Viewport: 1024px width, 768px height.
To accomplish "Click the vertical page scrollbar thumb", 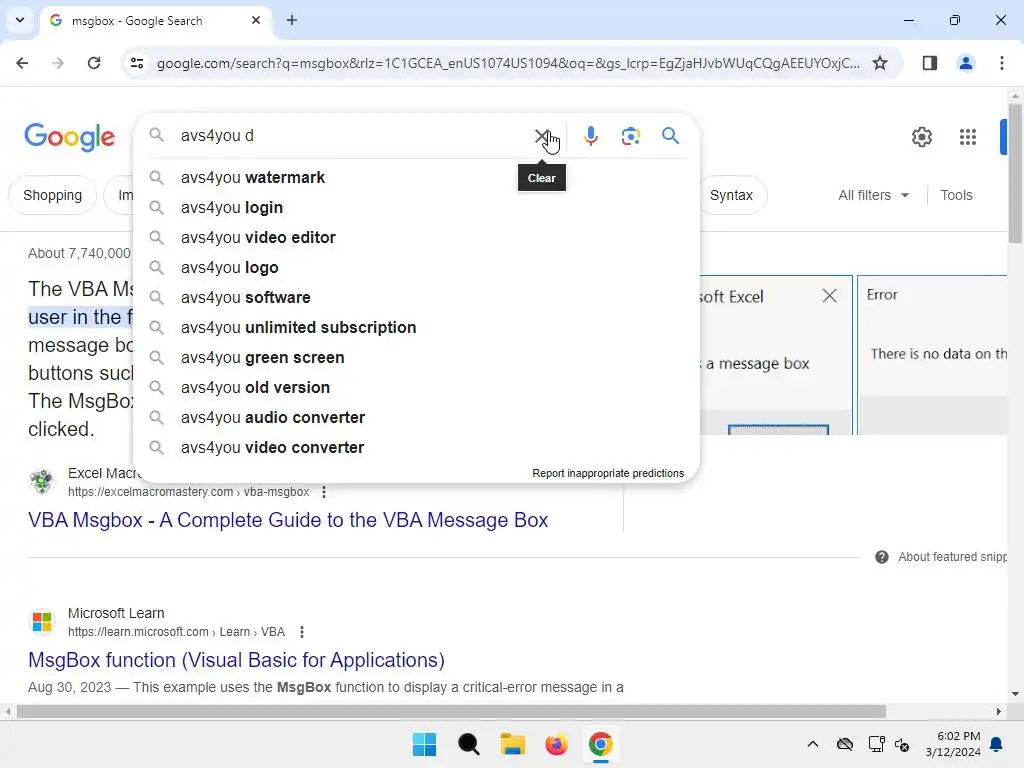I will tap(1015, 173).
